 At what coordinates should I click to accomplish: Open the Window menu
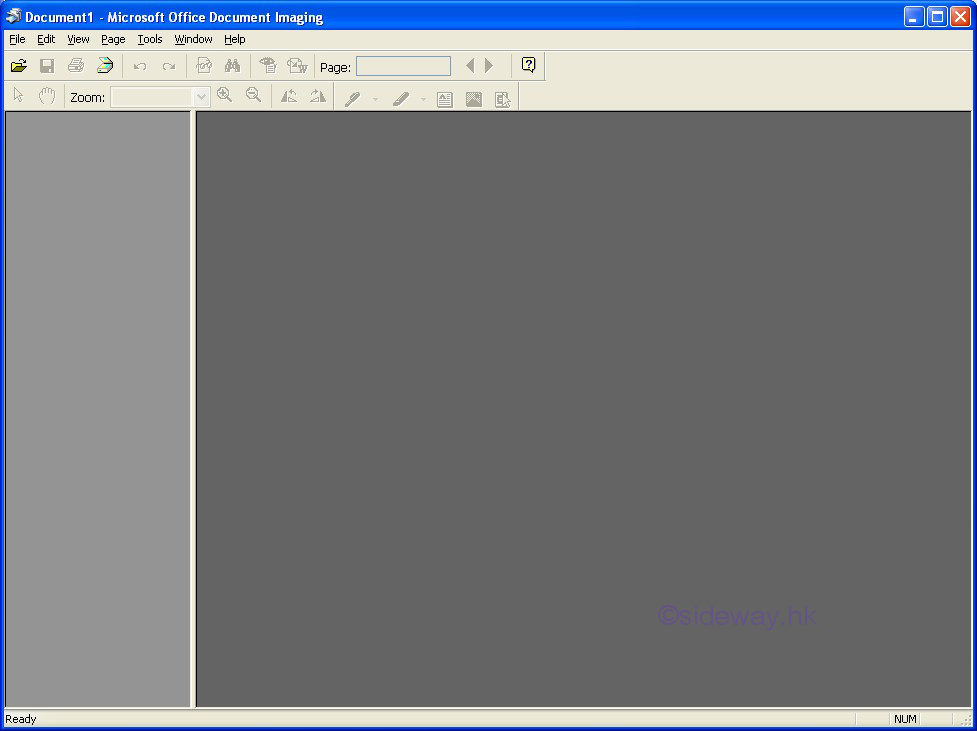coord(193,39)
